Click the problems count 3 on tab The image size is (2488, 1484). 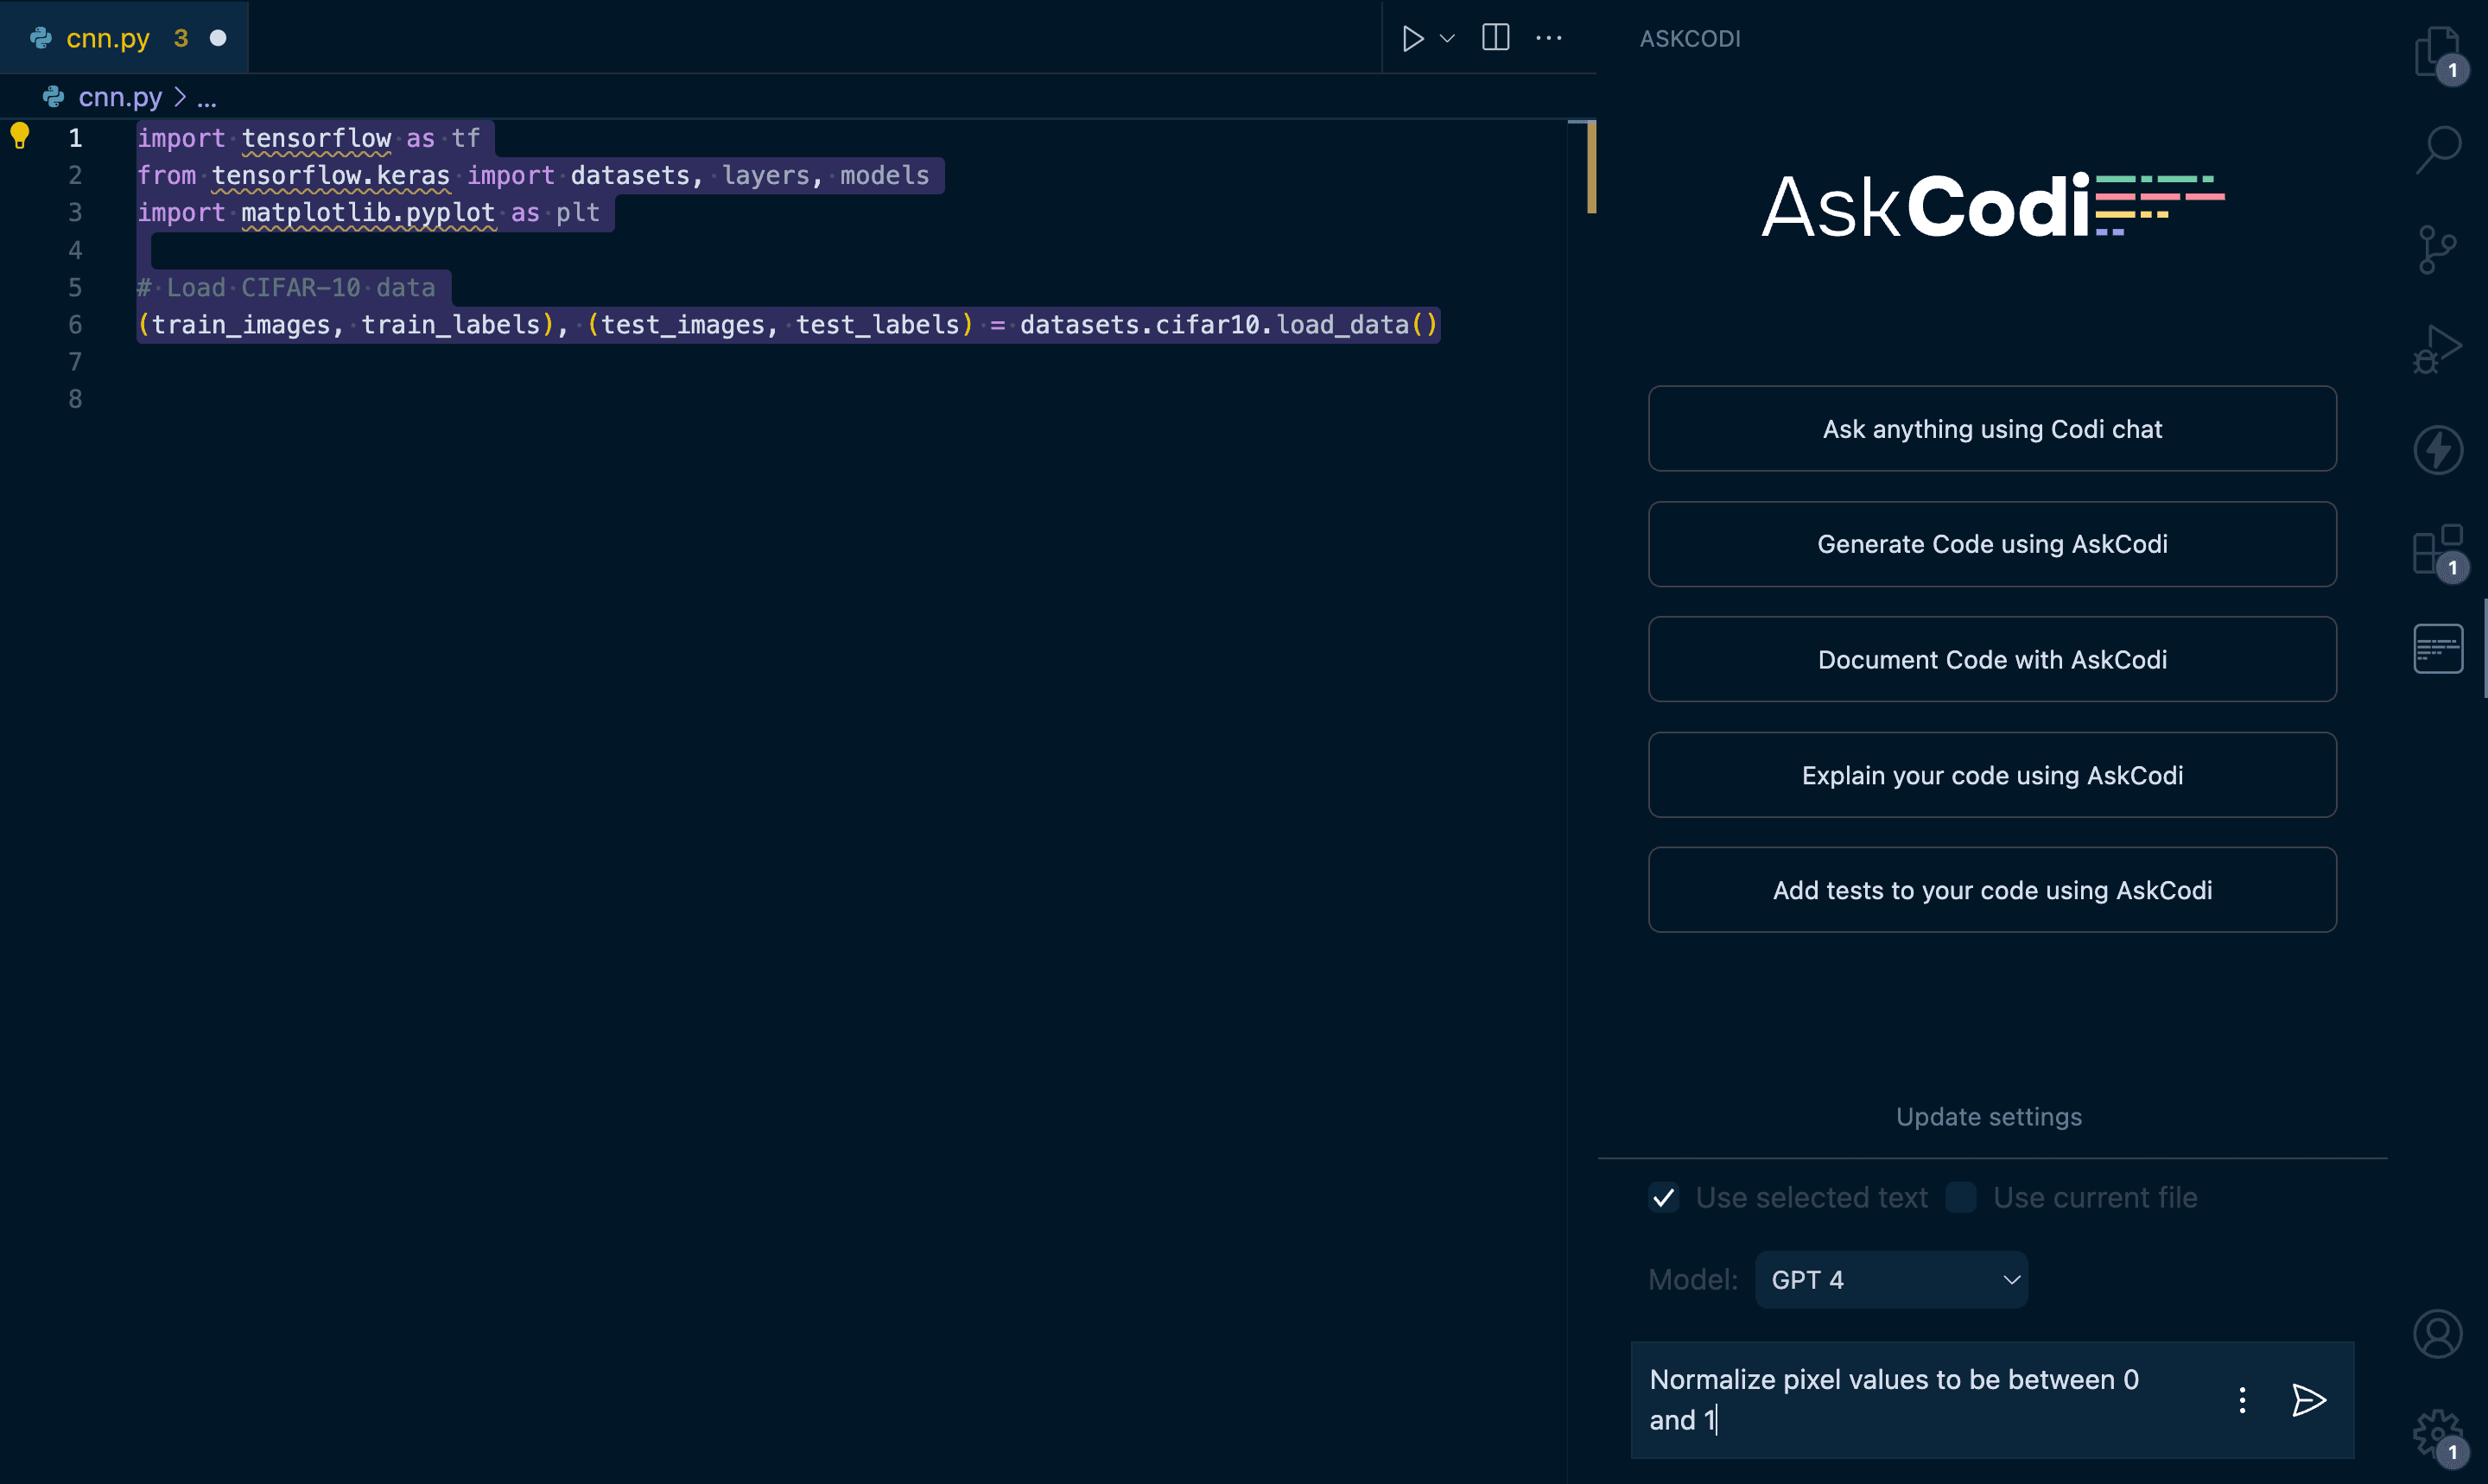(x=181, y=38)
